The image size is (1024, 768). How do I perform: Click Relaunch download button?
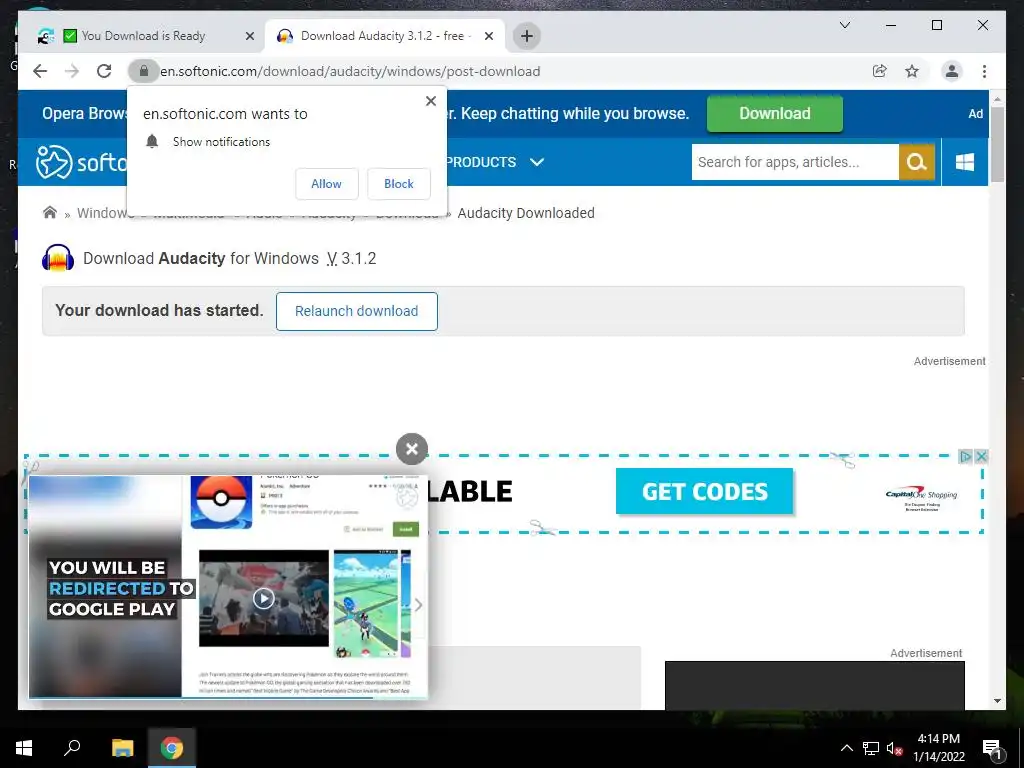coord(357,311)
